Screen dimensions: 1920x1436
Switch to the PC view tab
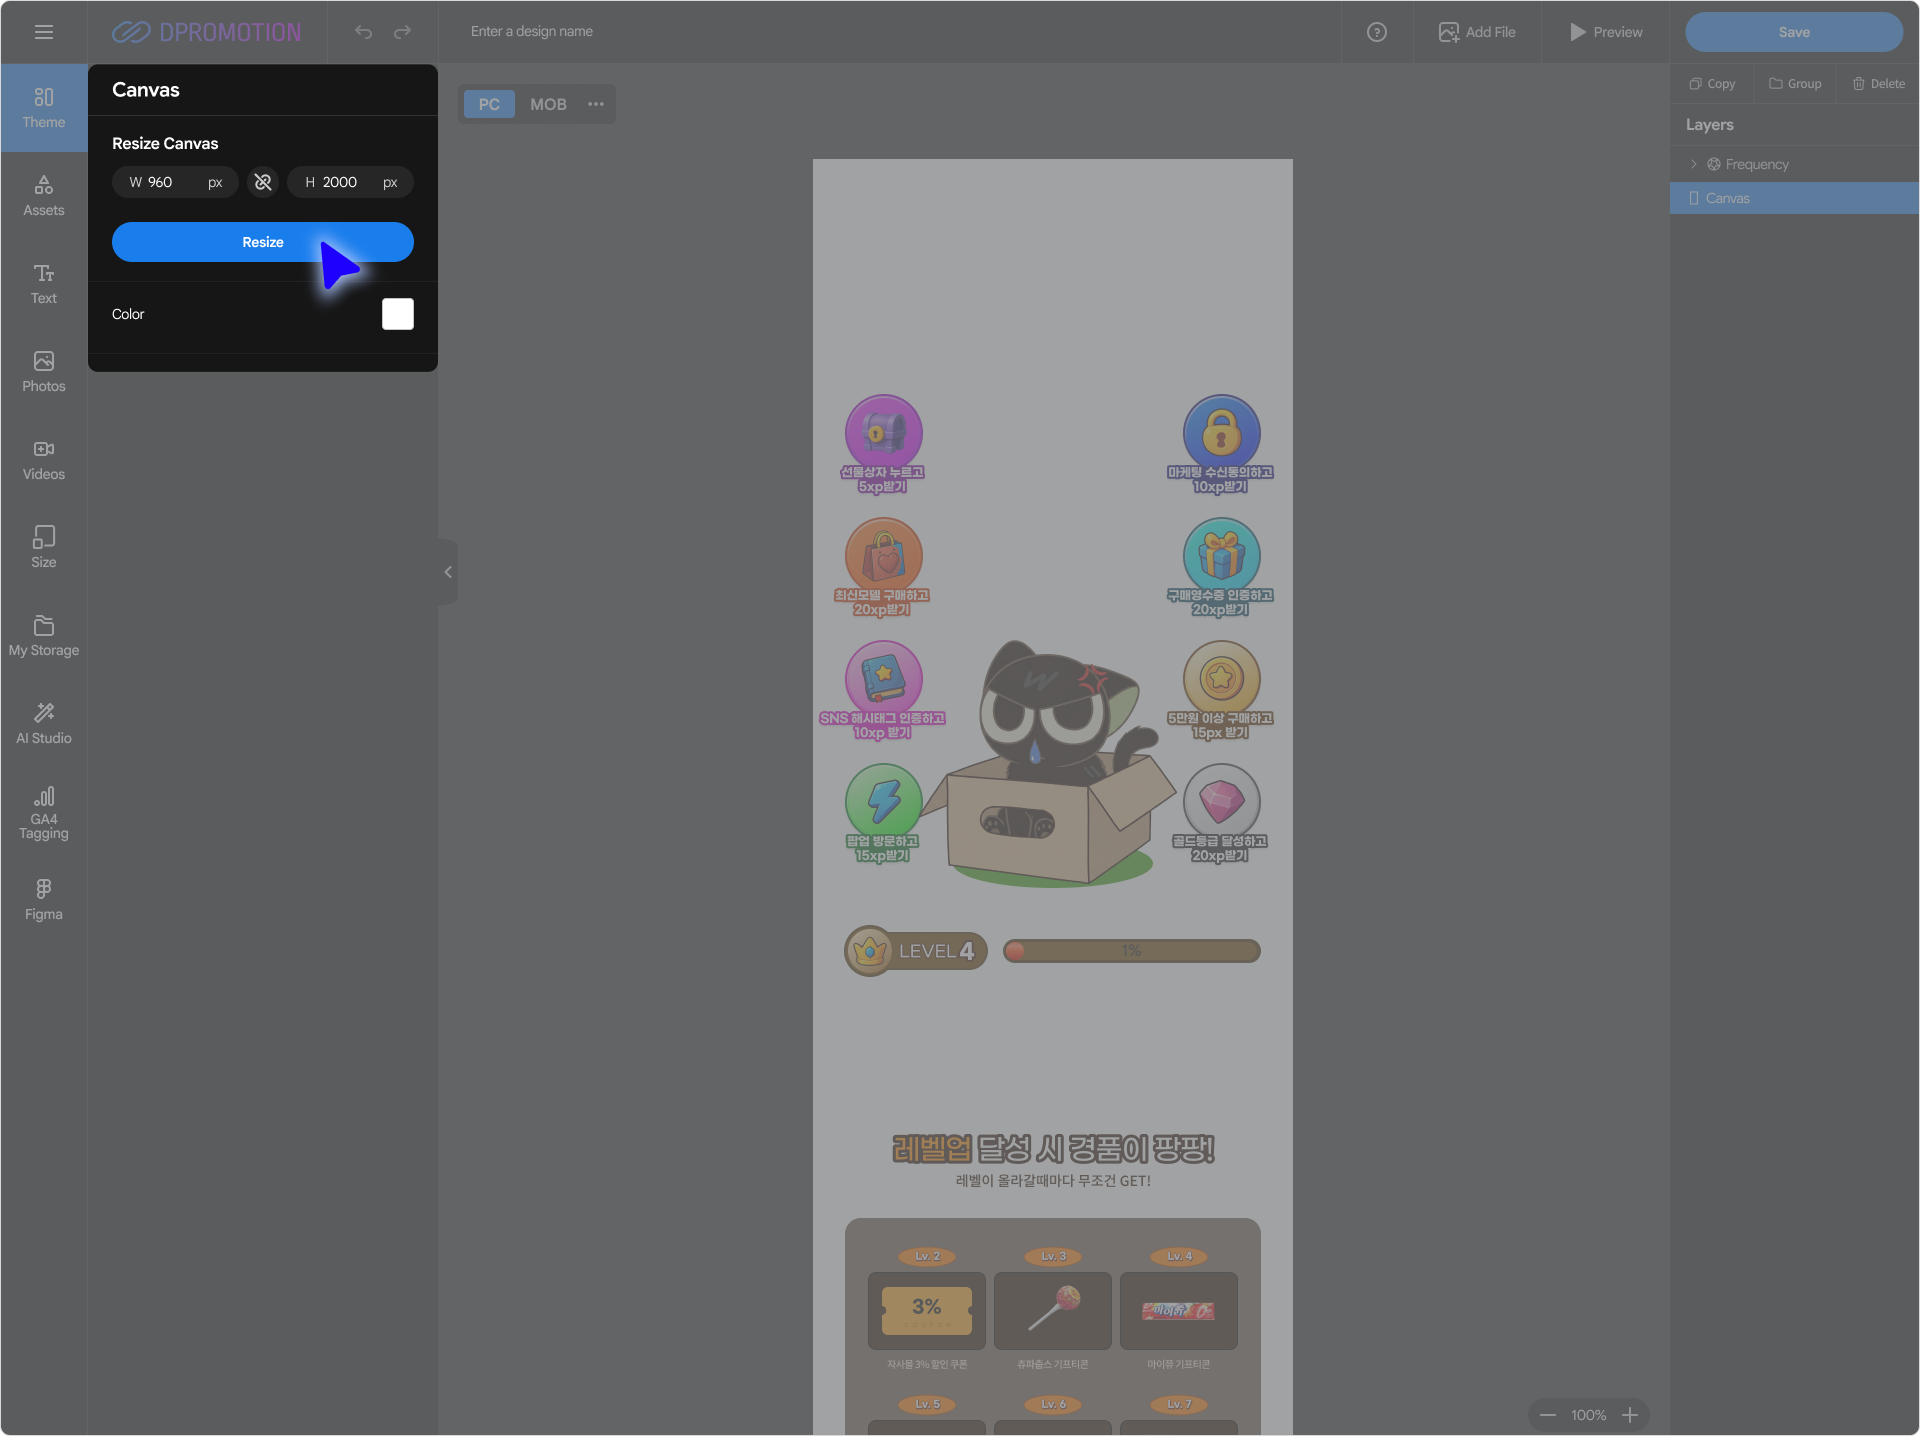[489, 104]
